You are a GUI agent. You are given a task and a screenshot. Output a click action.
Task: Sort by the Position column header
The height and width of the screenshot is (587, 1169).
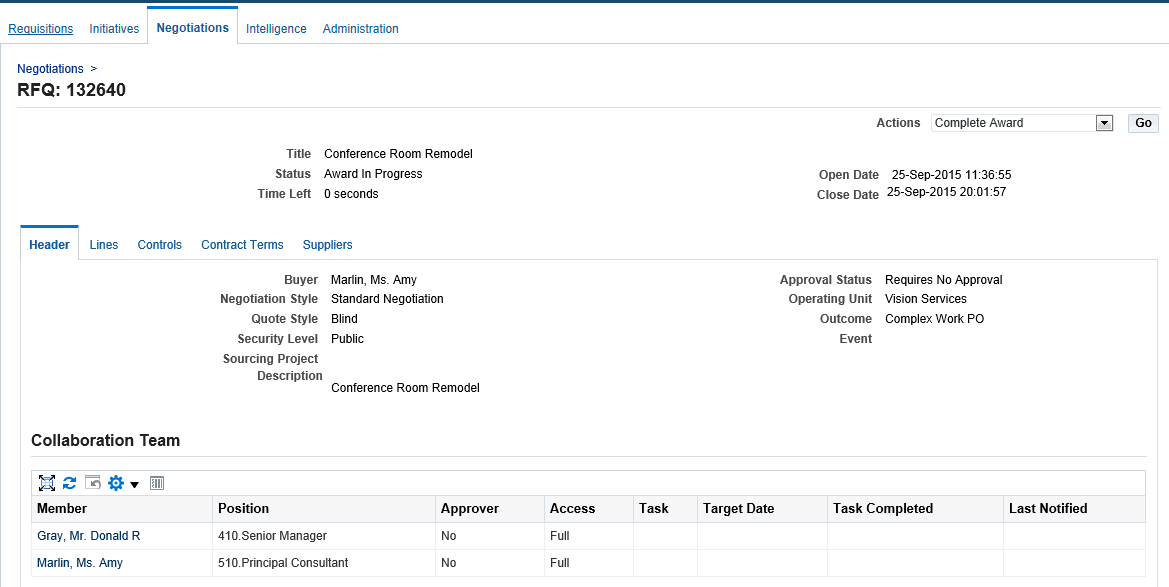point(243,508)
